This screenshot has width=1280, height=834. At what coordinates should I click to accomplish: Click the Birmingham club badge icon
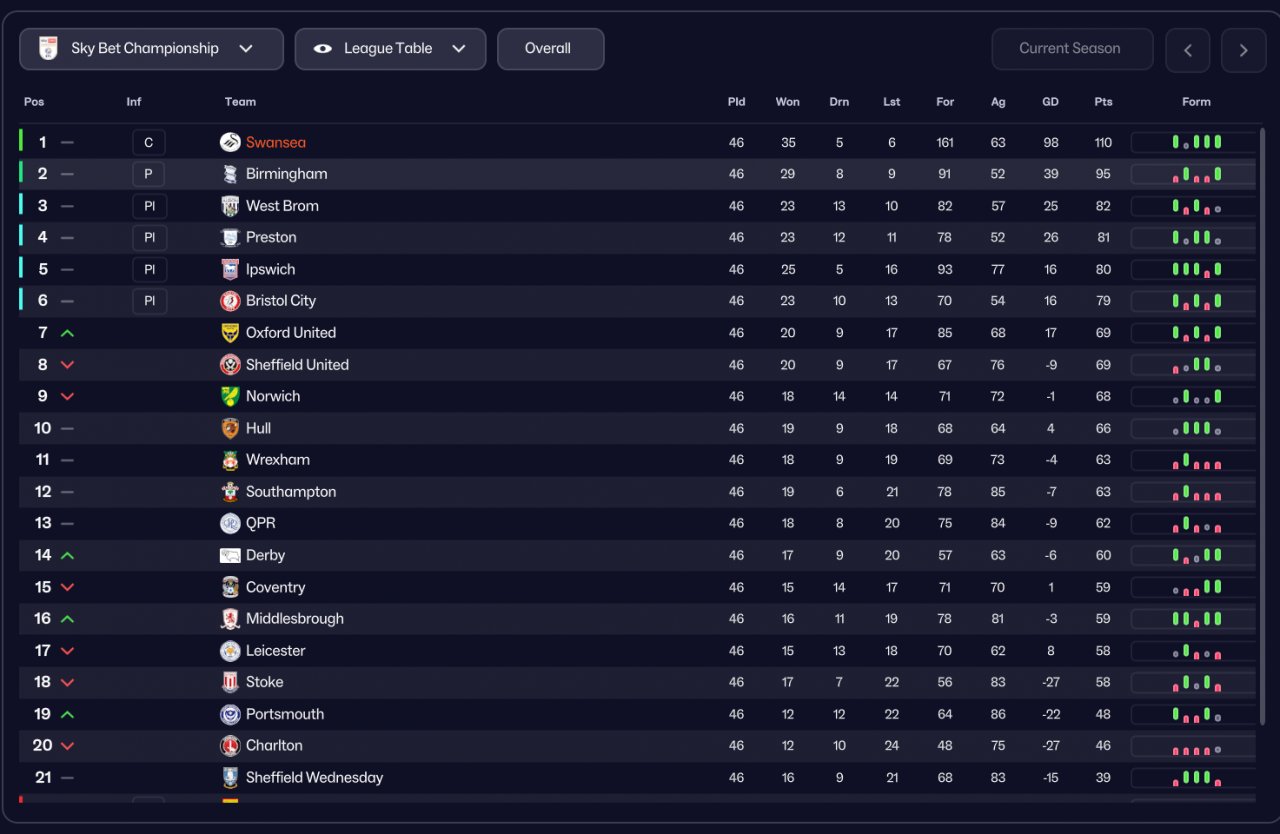click(x=230, y=174)
